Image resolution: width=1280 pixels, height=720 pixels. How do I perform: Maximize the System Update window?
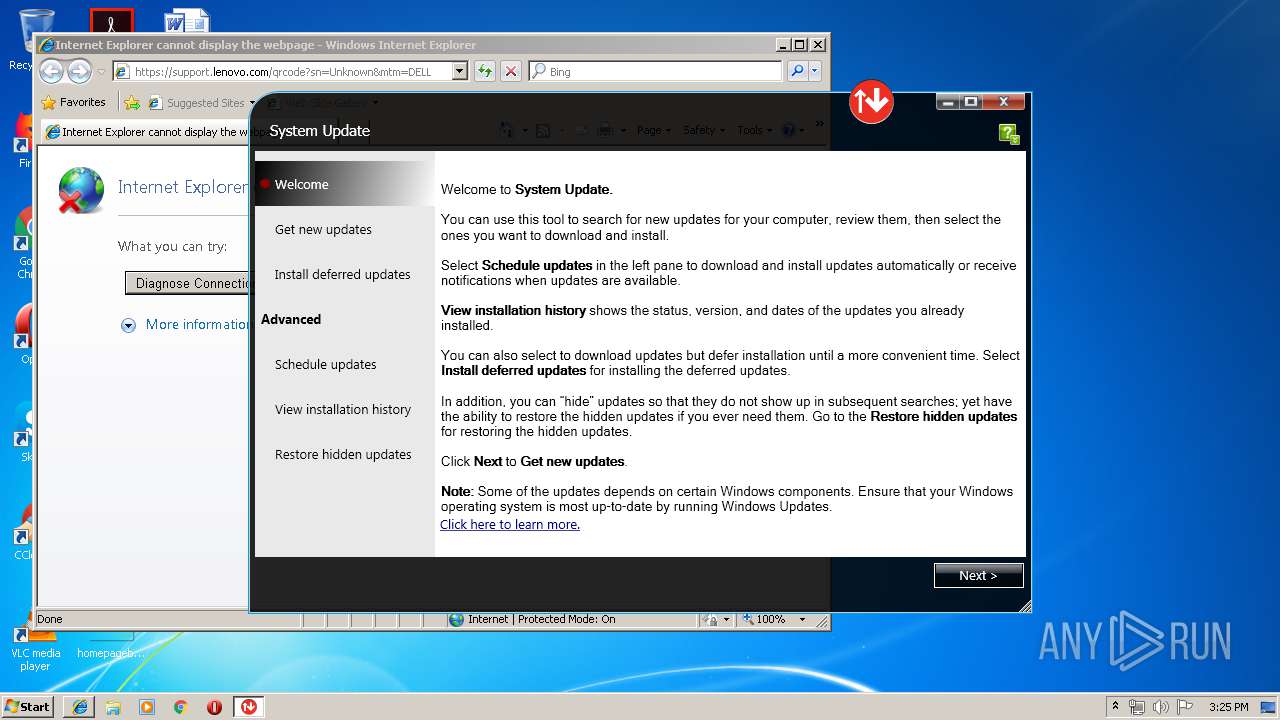[x=971, y=101]
